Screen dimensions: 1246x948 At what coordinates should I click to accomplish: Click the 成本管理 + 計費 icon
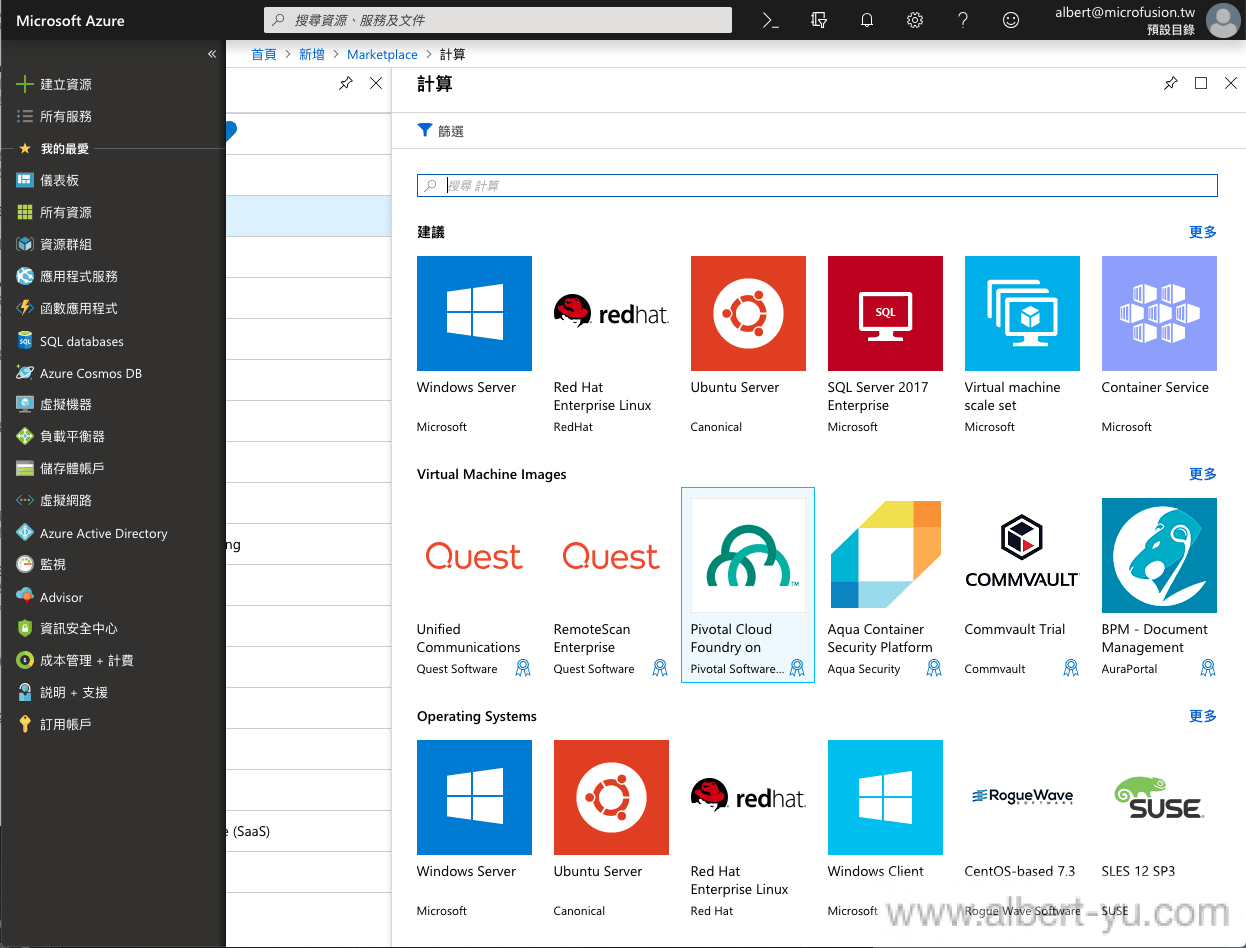(25, 660)
